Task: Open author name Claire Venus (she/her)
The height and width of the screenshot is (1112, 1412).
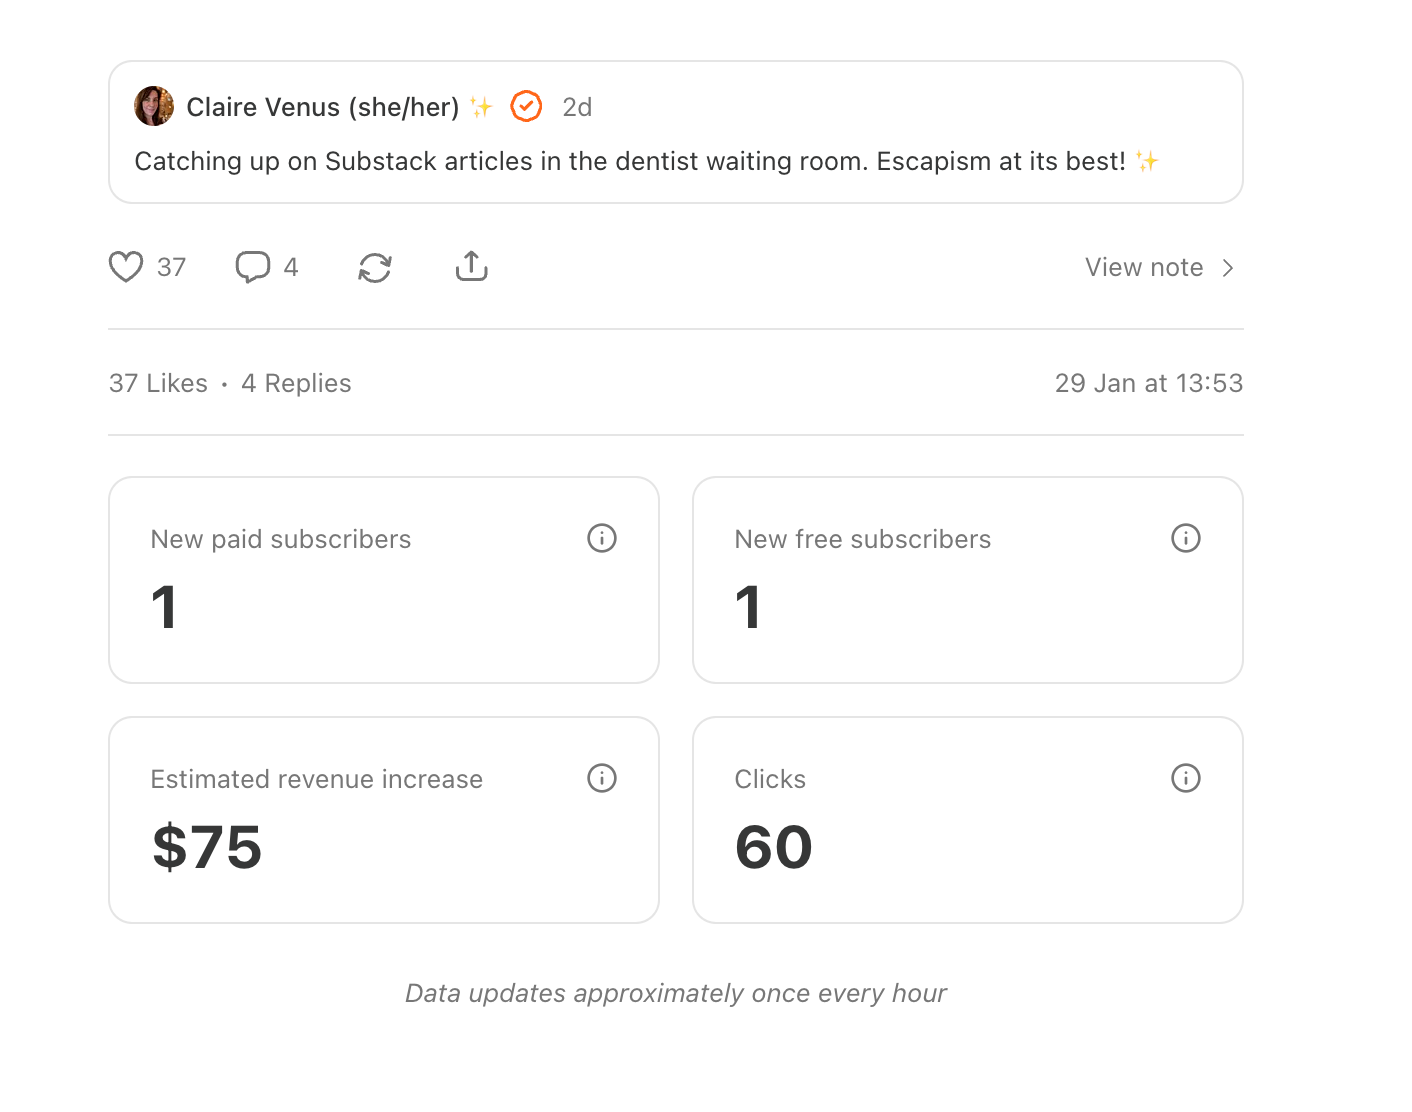Action: (x=322, y=107)
